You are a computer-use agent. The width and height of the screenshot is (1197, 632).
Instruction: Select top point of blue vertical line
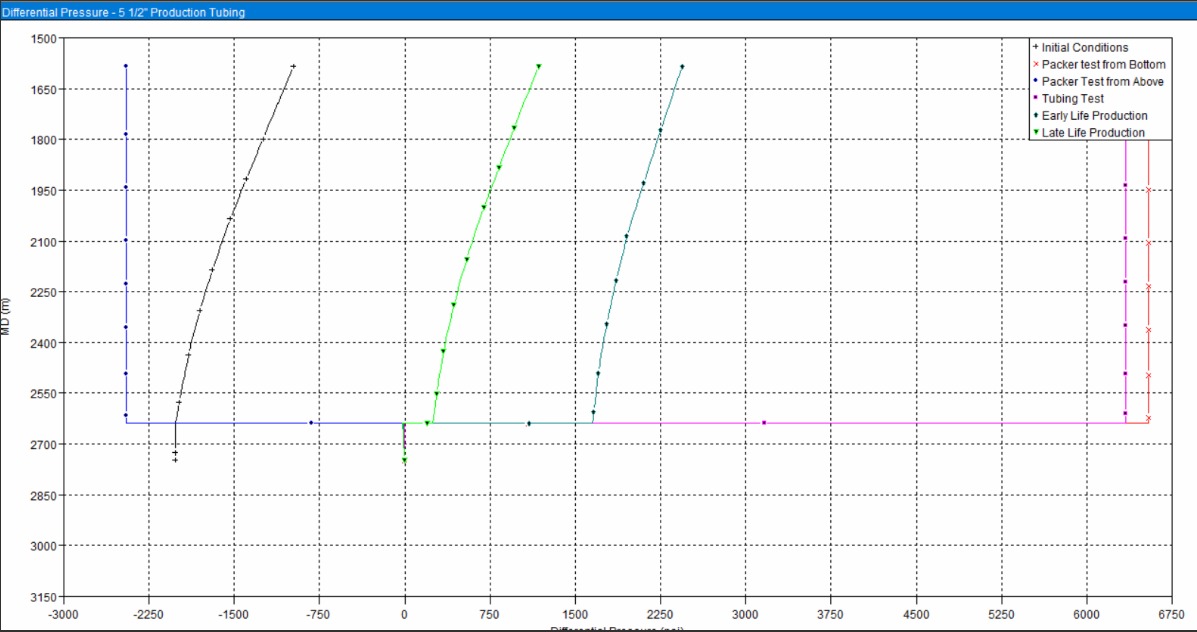pos(126,66)
